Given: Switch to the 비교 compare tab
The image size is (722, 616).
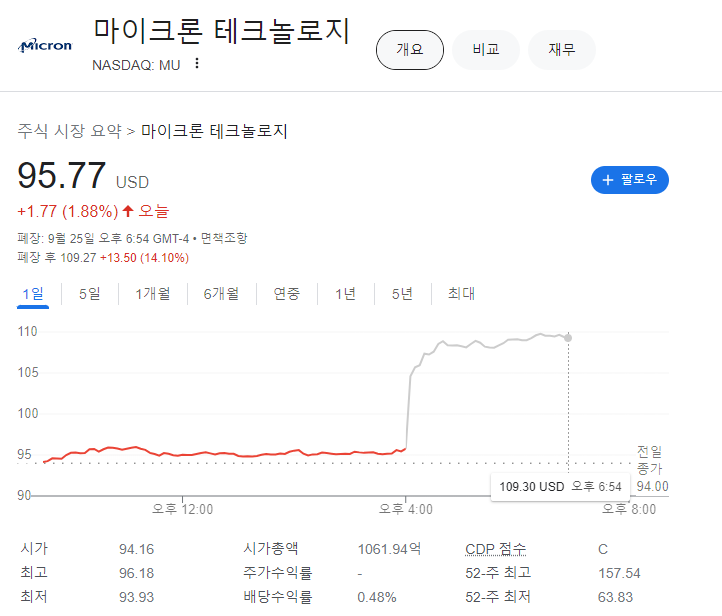Looking at the screenshot, I should pyautogui.click(x=486, y=50).
